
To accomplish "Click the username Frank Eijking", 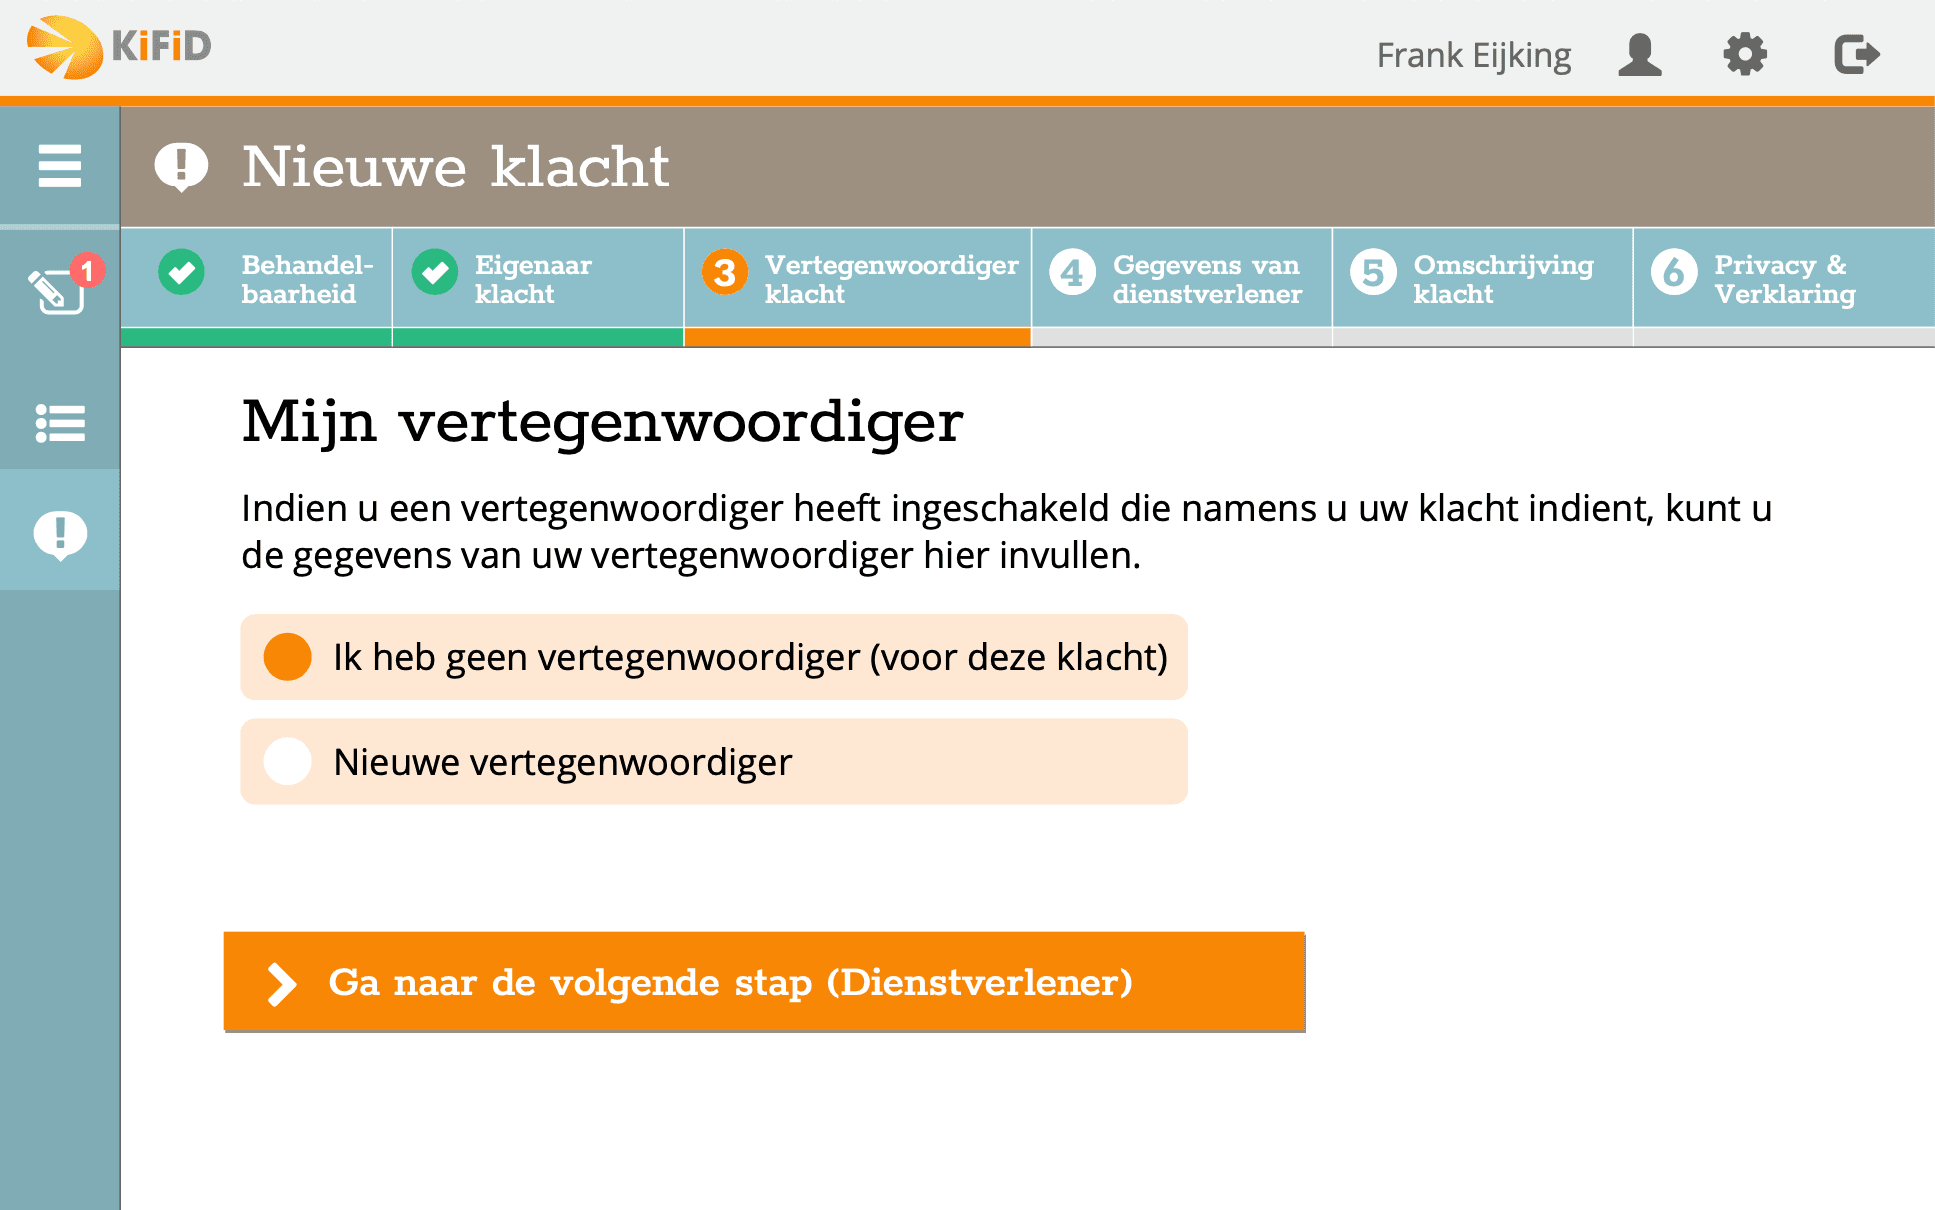I will click(1473, 55).
